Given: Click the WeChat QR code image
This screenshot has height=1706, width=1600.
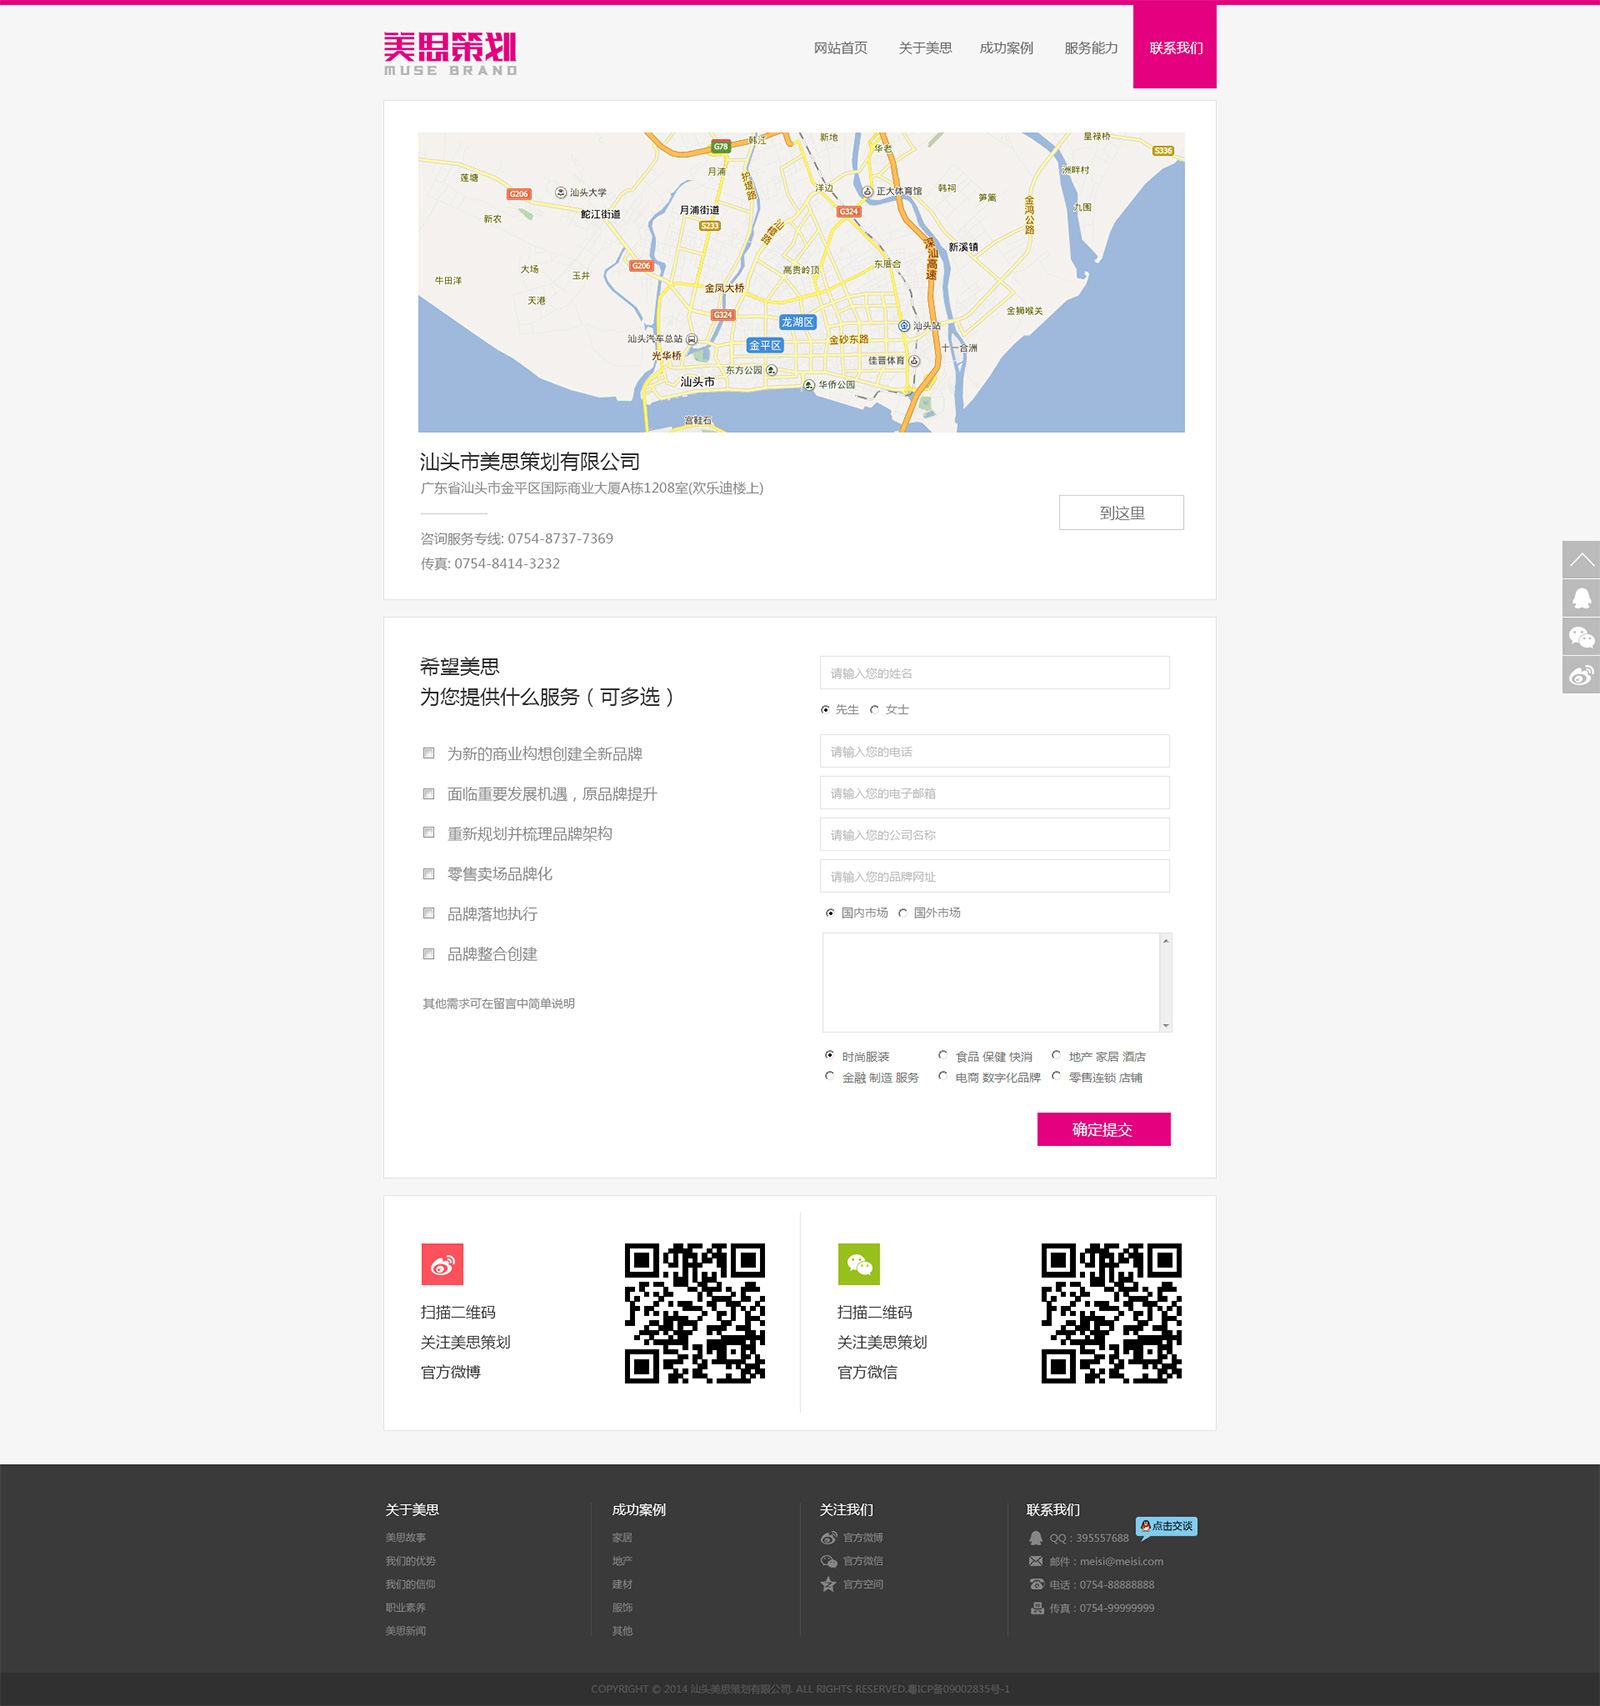Looking at the screenshot, I should tap(1111, 1313).
